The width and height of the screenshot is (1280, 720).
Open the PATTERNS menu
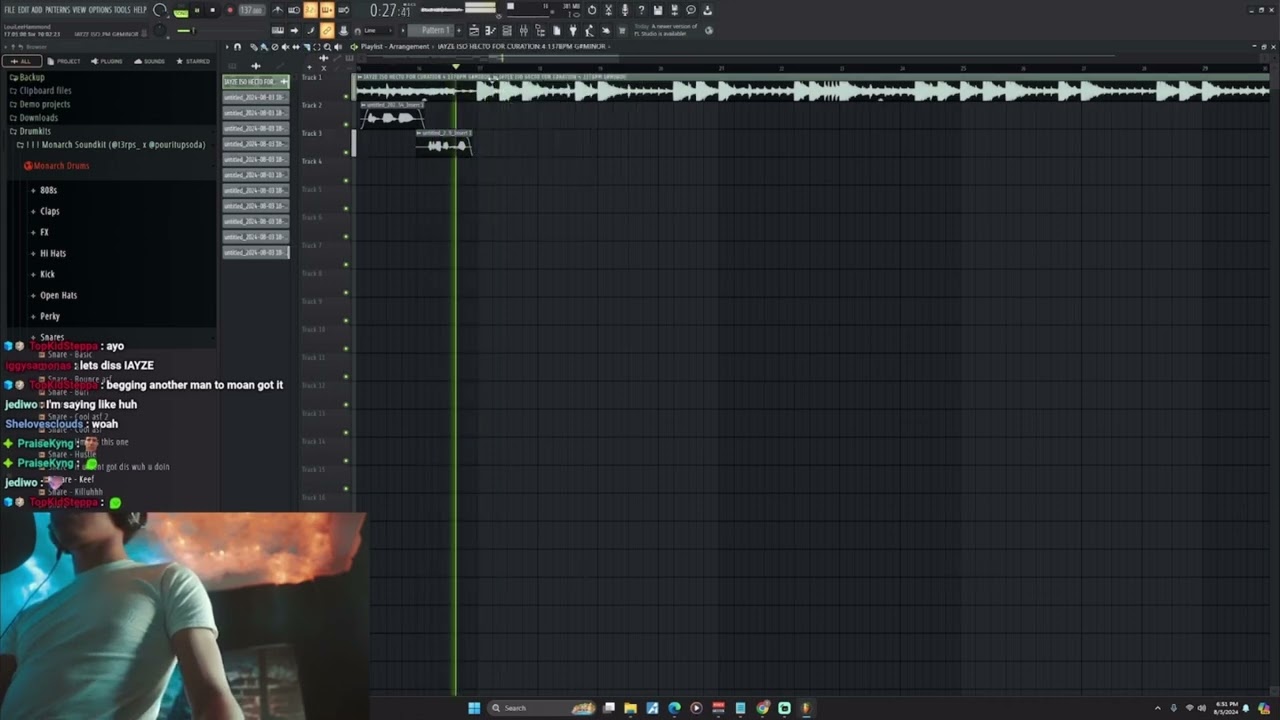pyautogui.click(x=57, y=10)
